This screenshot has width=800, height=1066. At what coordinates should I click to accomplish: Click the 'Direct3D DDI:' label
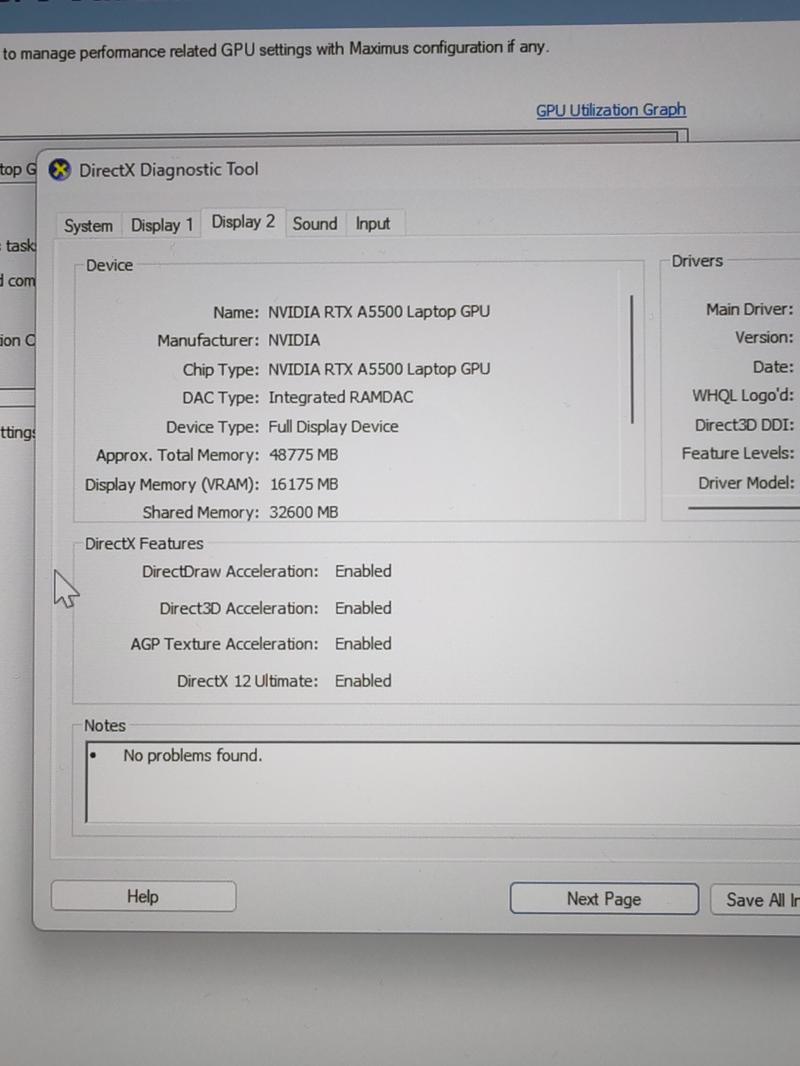click(x=744, y=425)
